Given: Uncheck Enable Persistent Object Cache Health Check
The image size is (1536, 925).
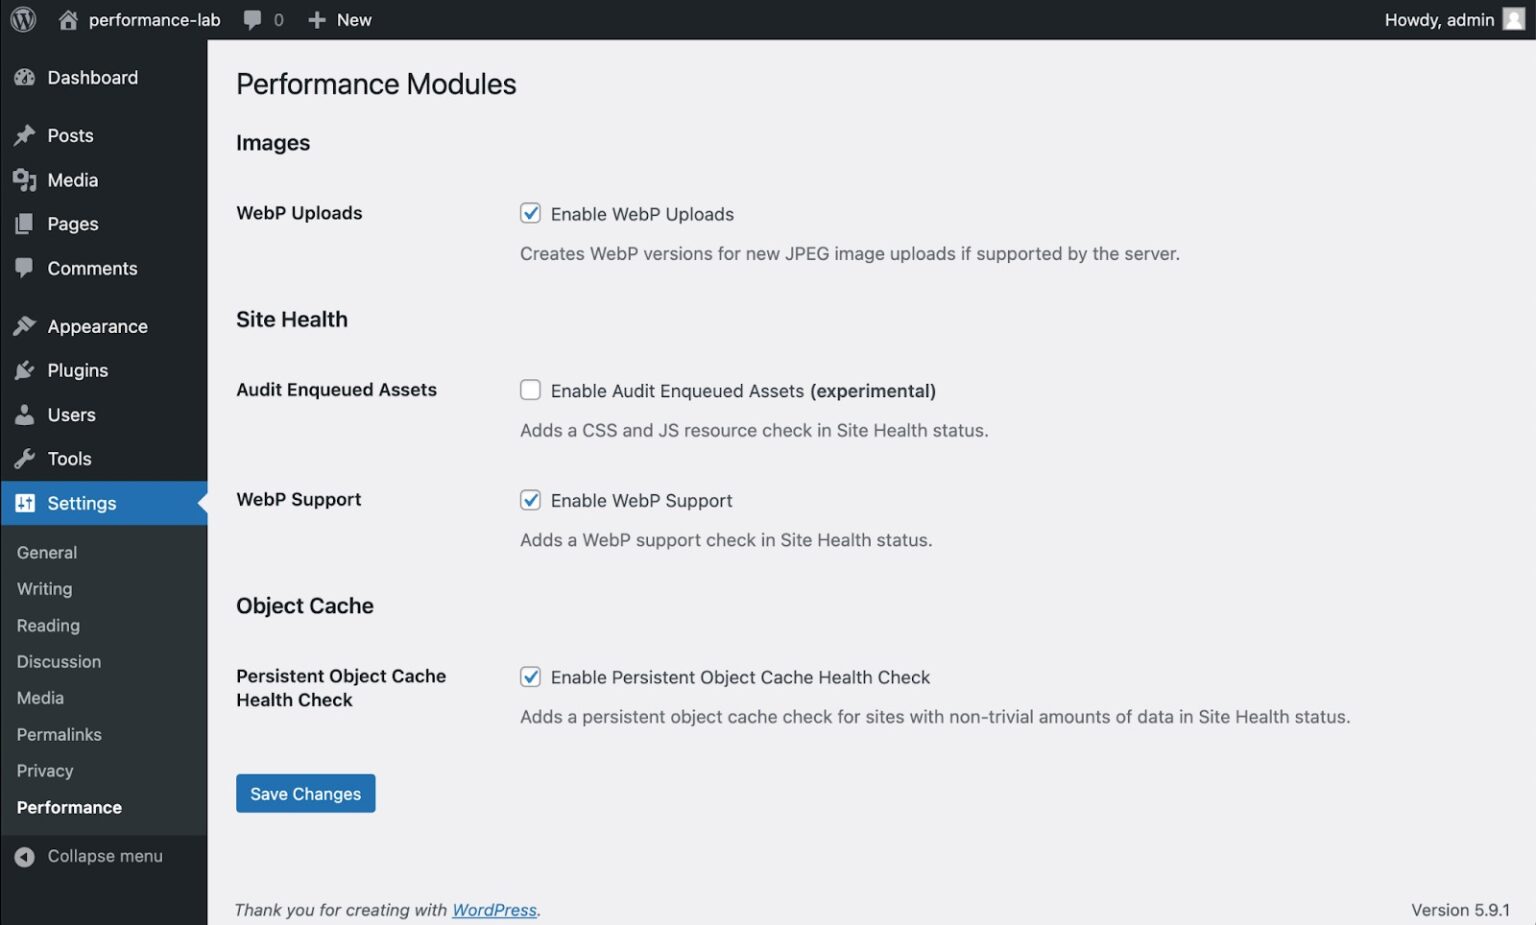Looking at the screenshot, I should pos(530,677).
